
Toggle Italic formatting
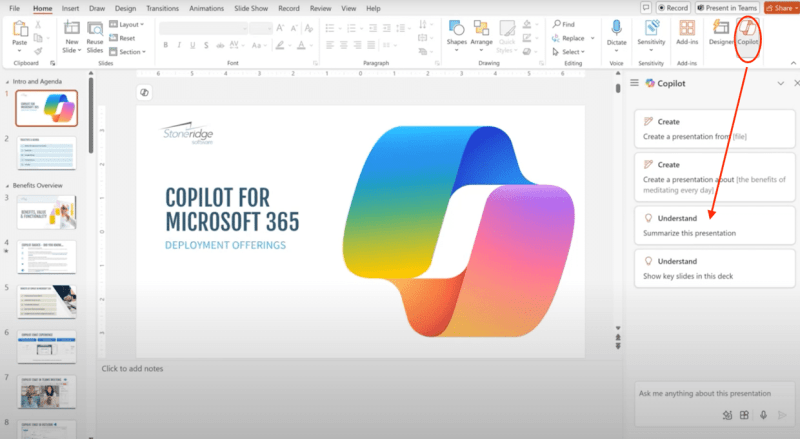point(179,45)
